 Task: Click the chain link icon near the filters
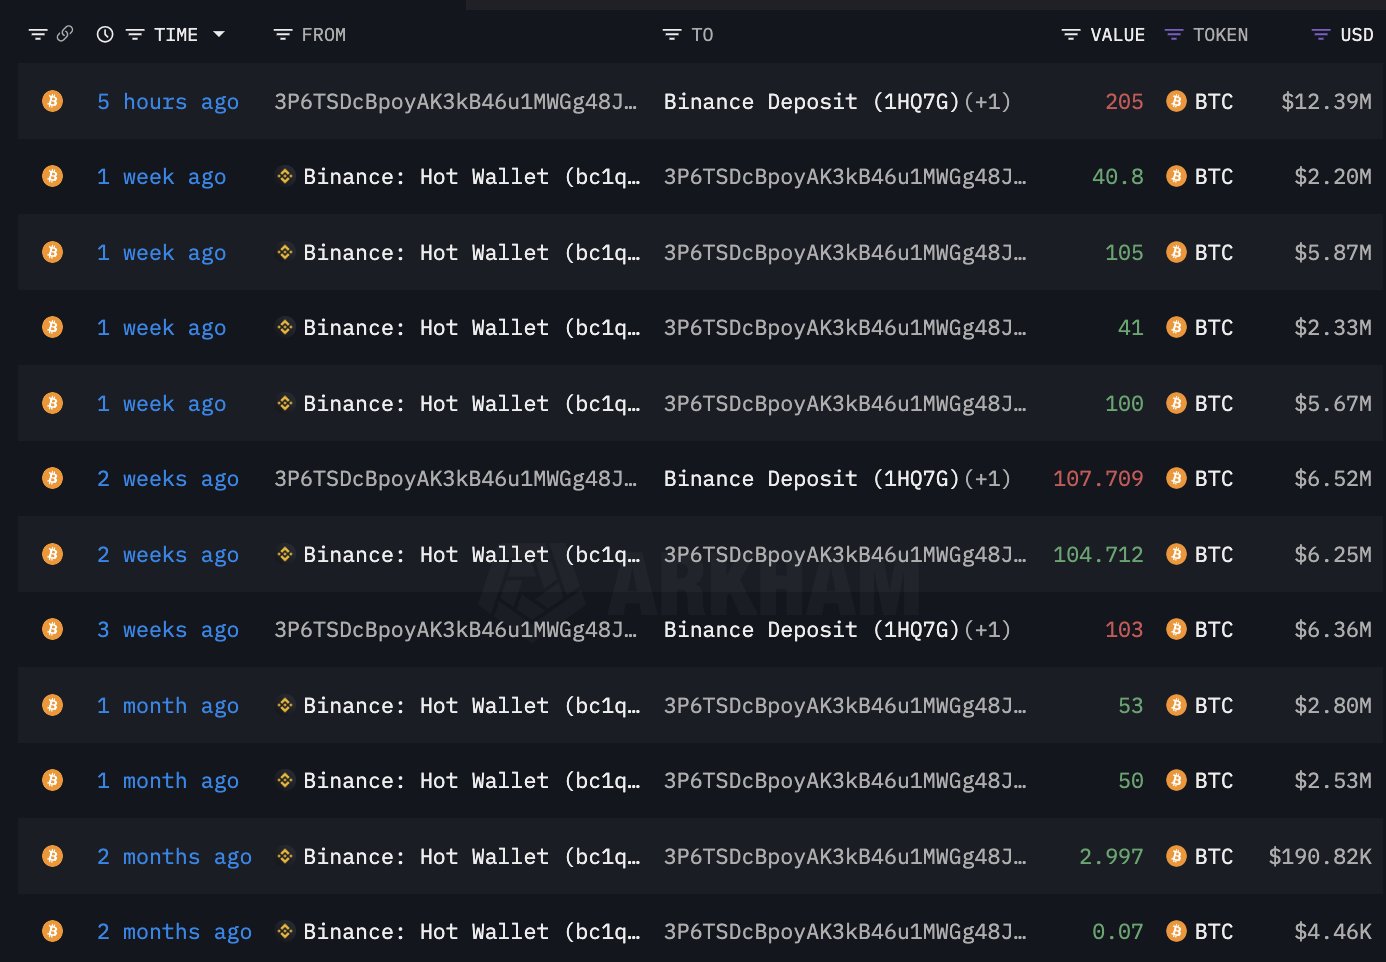[x=65, y=33]
